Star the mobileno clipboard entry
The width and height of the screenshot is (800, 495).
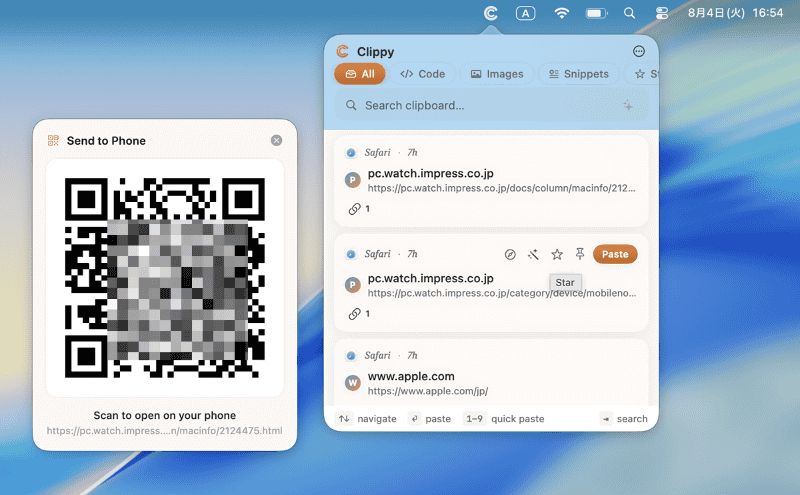coord(557,254)
